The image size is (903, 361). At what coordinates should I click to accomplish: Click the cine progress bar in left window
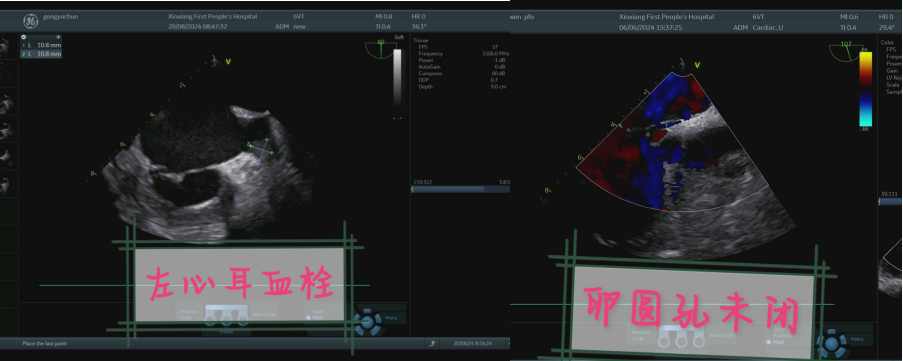pyautogui.click(x=461, y=189)
